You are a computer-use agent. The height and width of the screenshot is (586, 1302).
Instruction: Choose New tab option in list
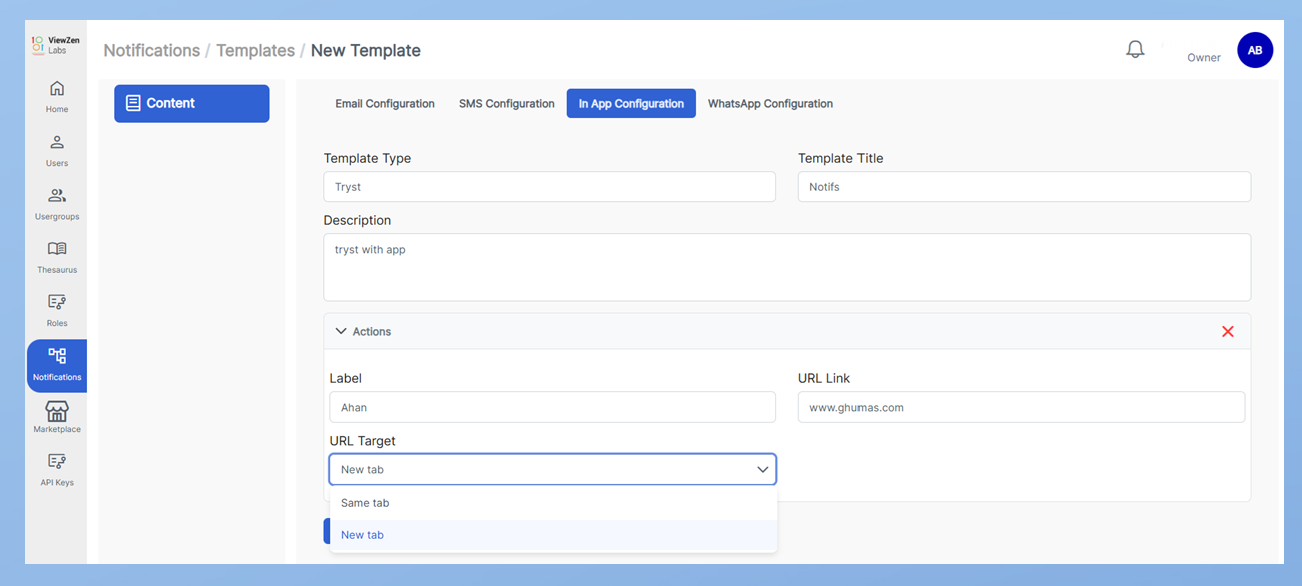pos(362,535)
